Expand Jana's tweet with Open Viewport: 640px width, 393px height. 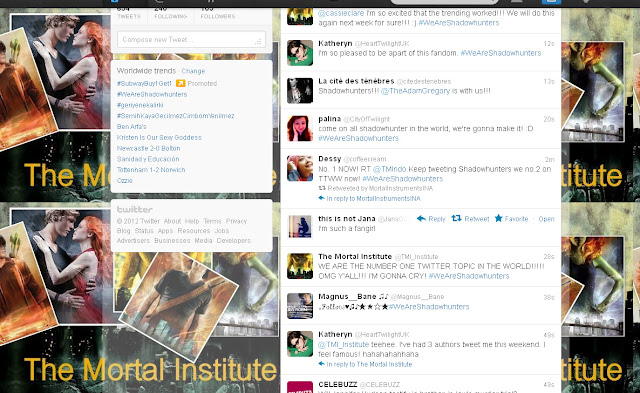tap(546, 219)
